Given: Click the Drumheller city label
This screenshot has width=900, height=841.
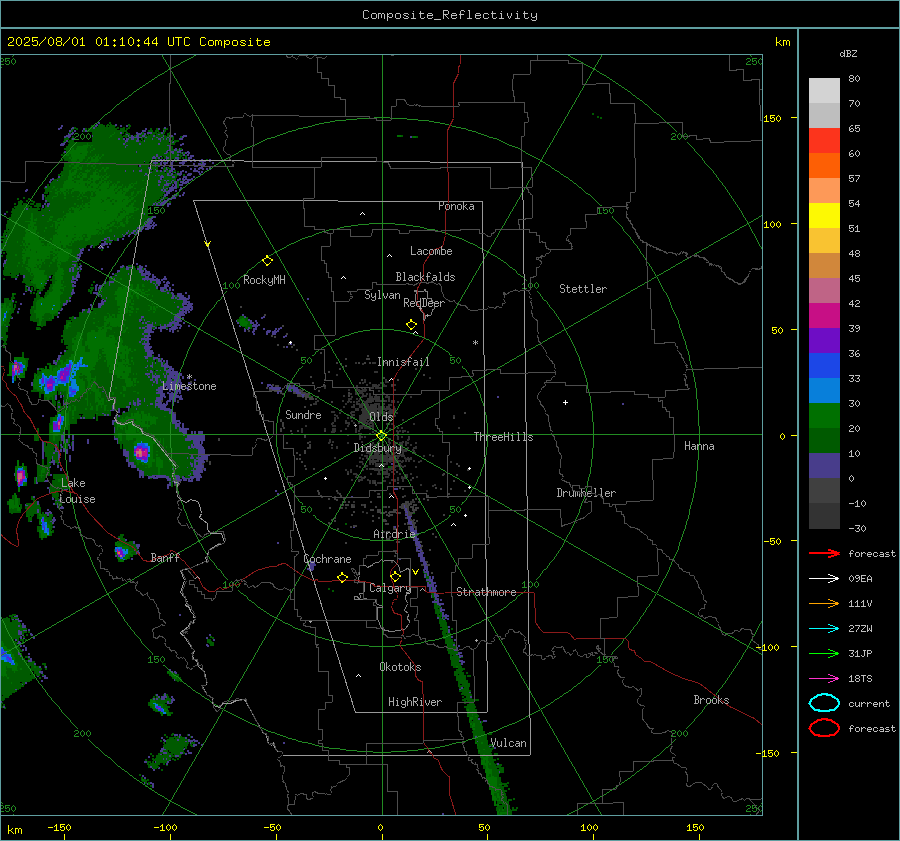Looking at the screenshot, I should click(x=586, y=493).
